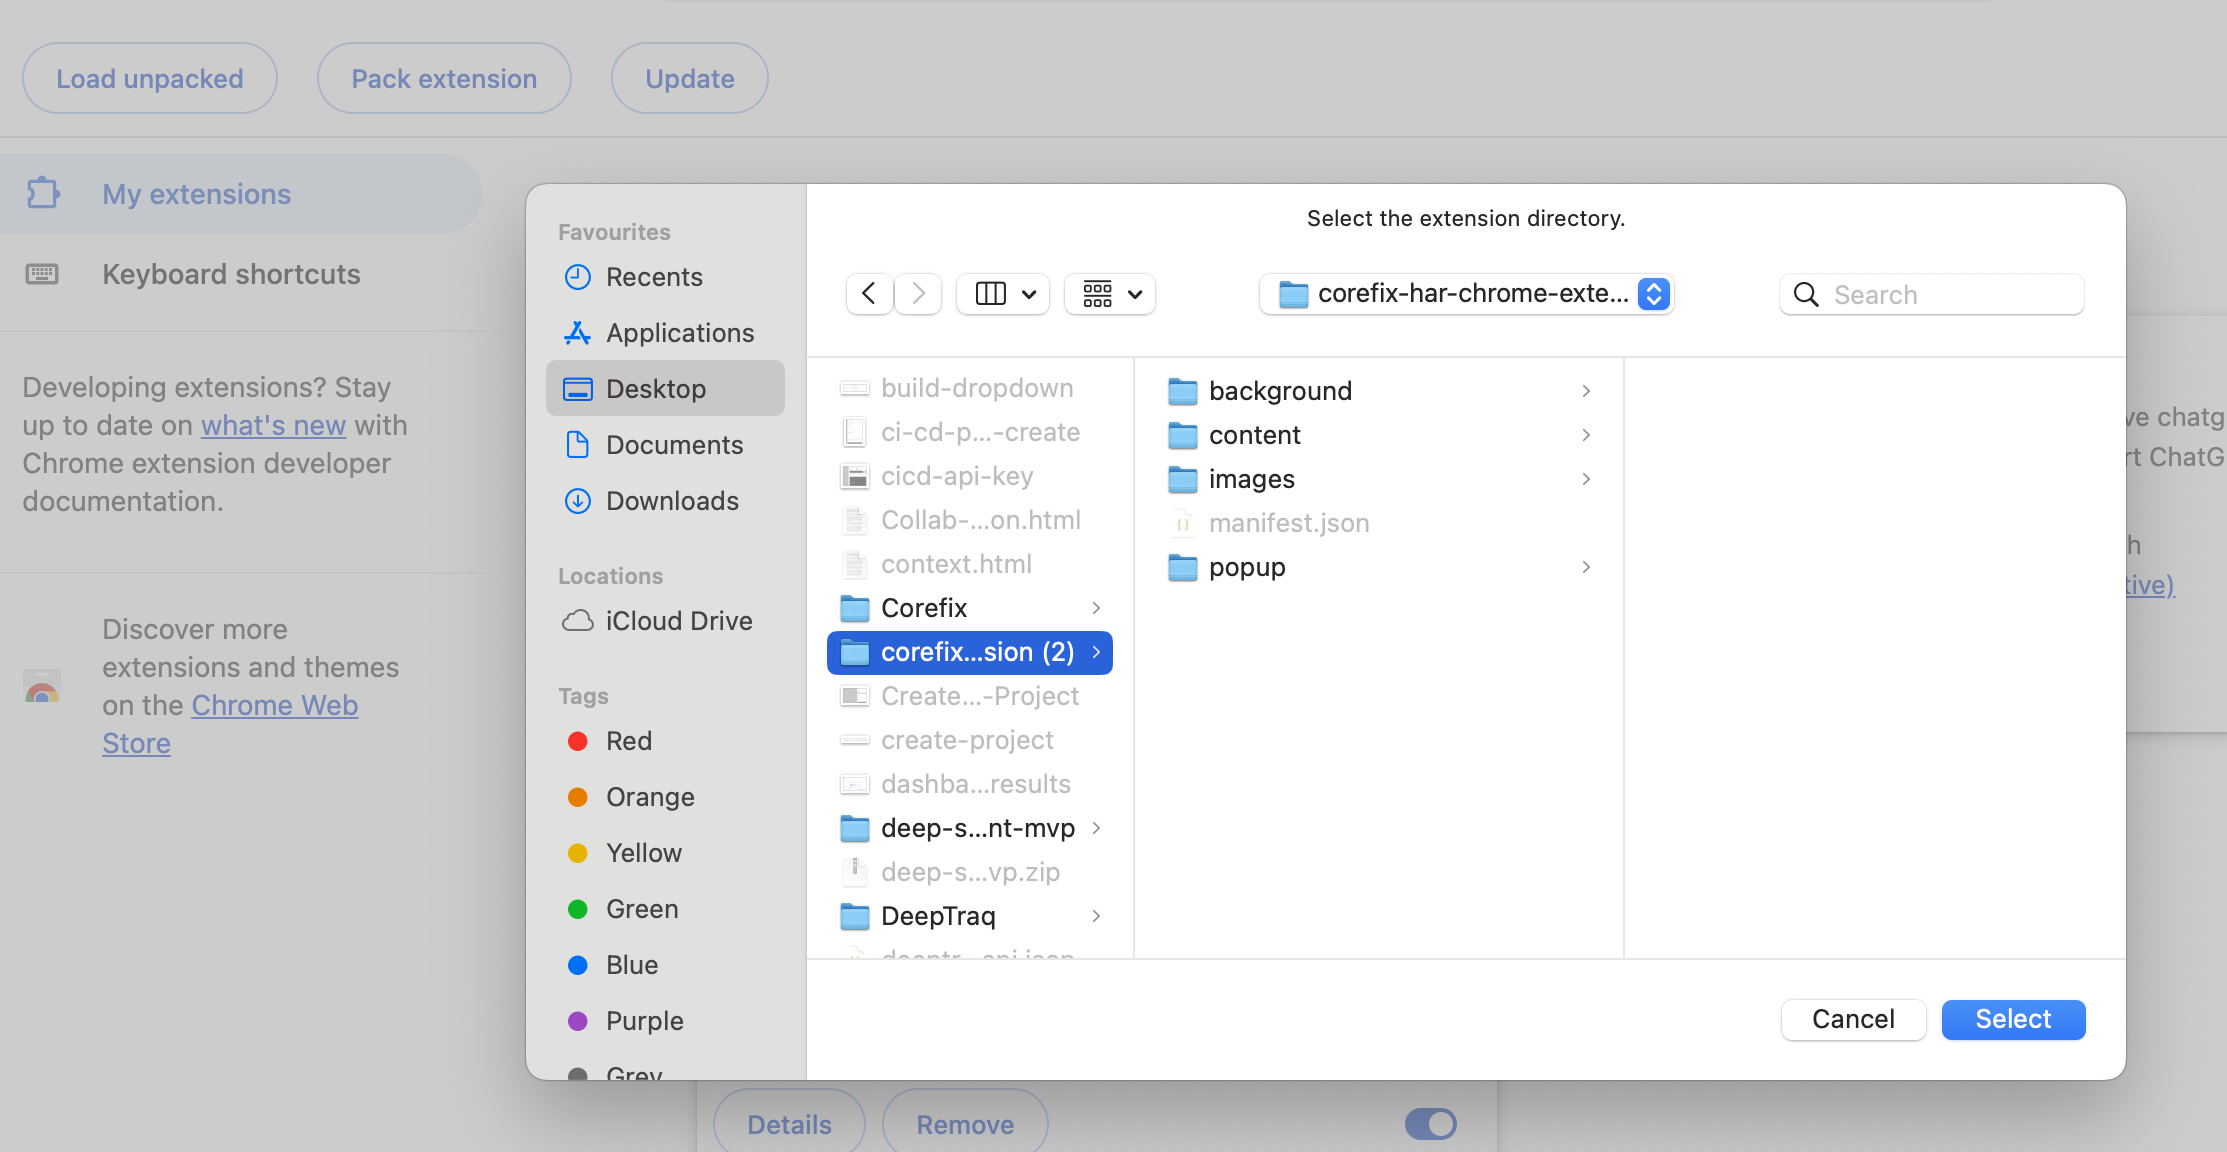
Task: Select the Blue tag dot
Action: 578,965
